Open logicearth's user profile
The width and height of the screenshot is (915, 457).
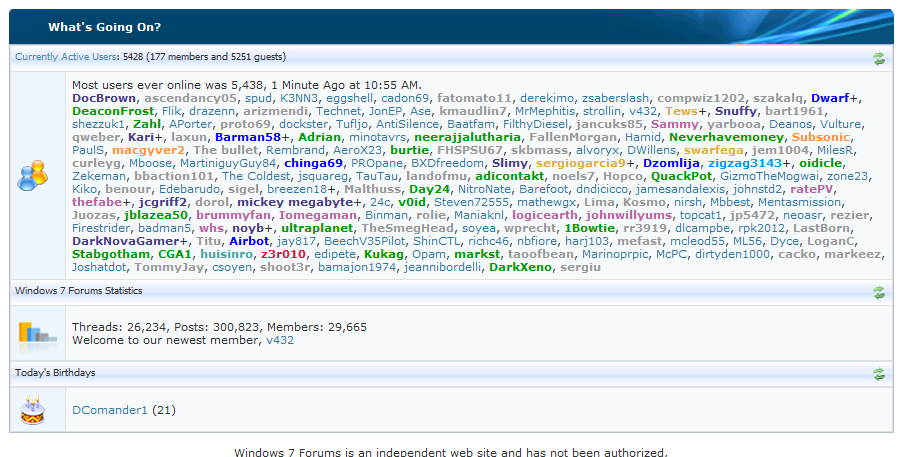coord(544,215)
